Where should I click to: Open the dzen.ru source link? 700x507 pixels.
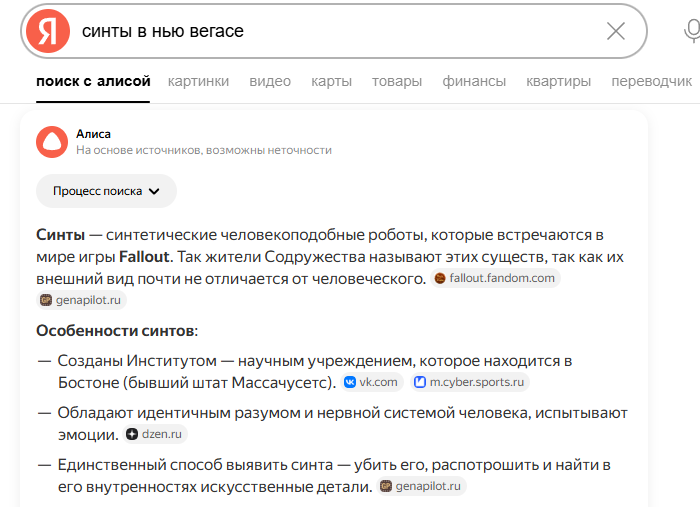(x=155, y=434)
